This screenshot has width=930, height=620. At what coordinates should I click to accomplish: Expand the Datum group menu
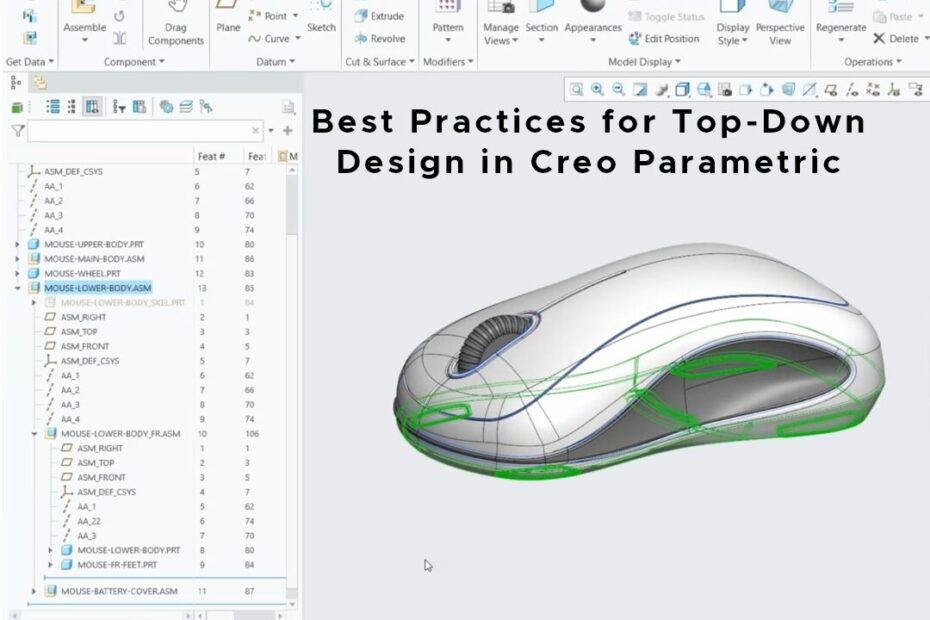click(275, 62)
